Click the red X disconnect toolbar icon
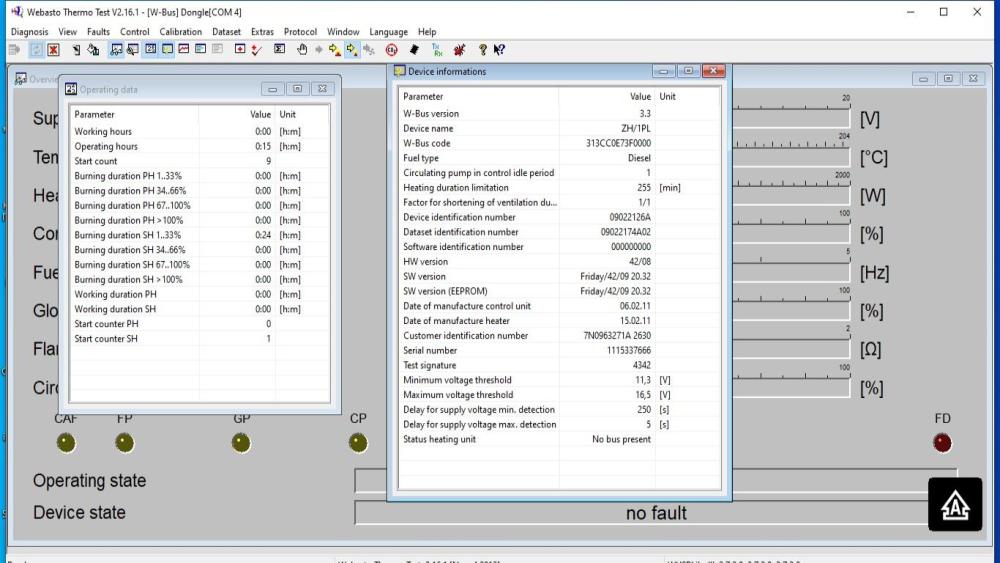Screen dimensions: 1000x563 pos(53,50)
